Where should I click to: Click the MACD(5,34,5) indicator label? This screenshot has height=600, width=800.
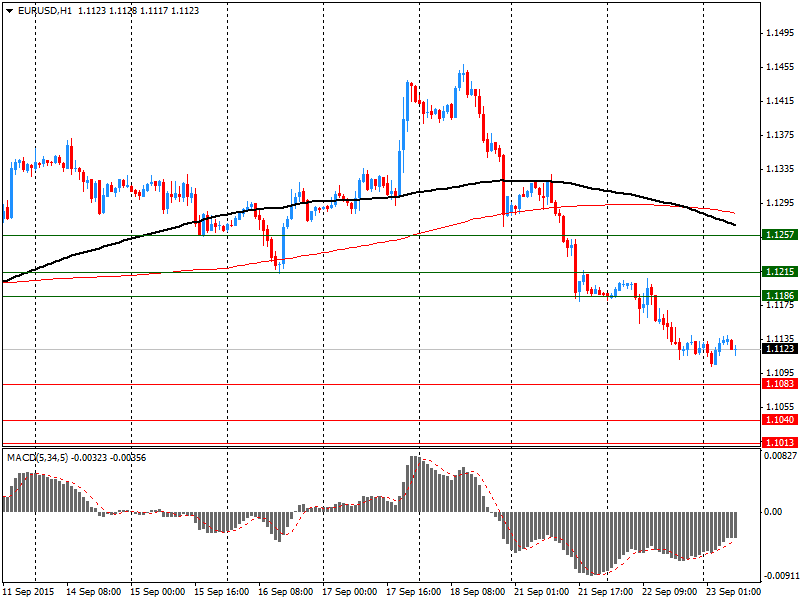(x=37, y=458)
